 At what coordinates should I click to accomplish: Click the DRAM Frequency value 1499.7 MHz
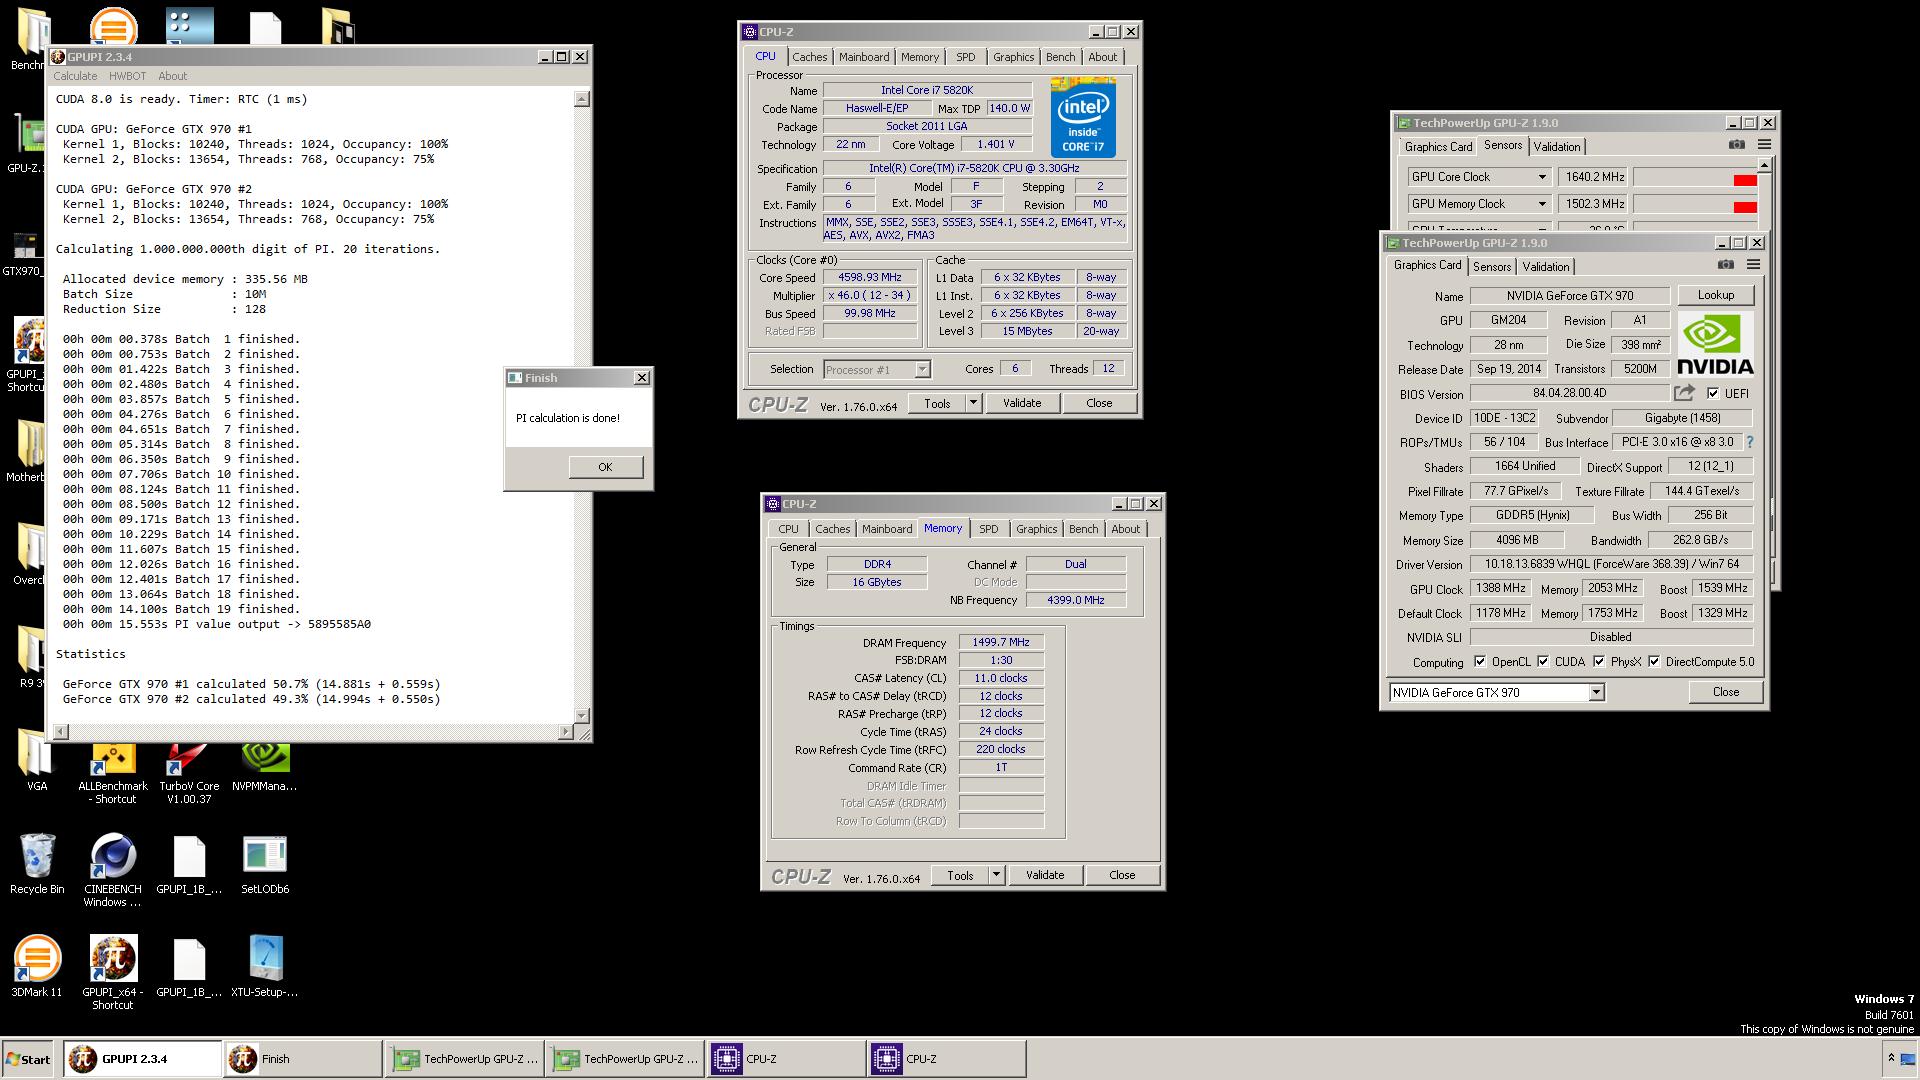tap(1001, 642)
